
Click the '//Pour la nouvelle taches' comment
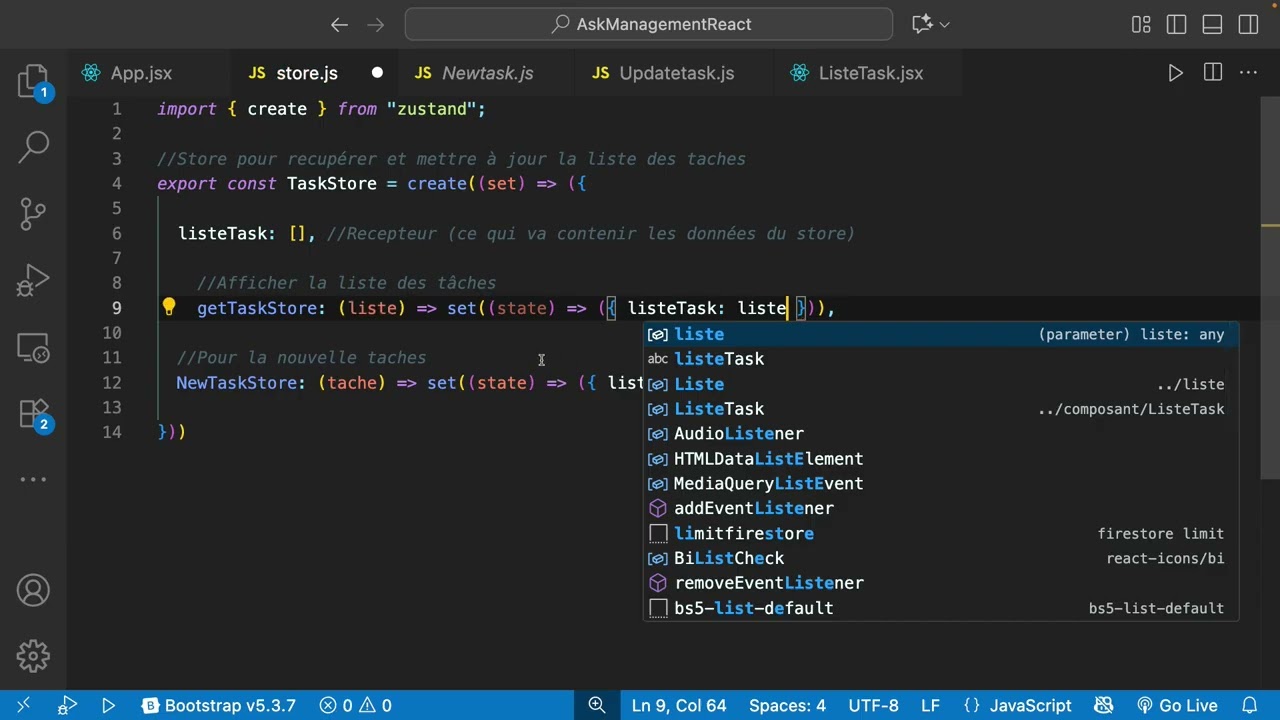click(x=301, y=358)
